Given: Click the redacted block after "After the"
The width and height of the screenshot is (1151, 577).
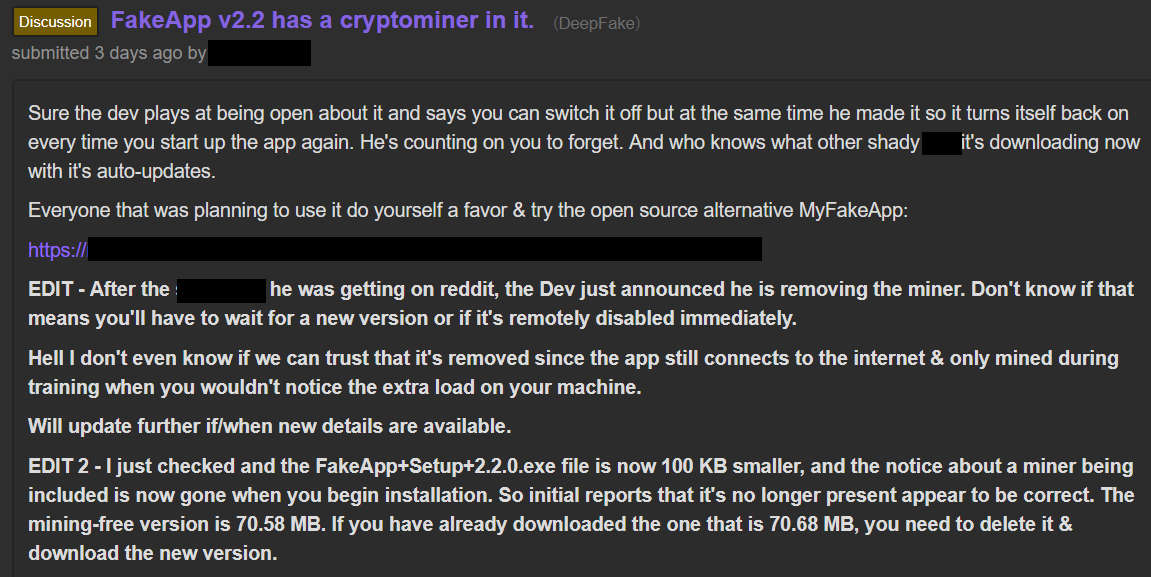Looking at the screenshot, I should tap(221, 290).
